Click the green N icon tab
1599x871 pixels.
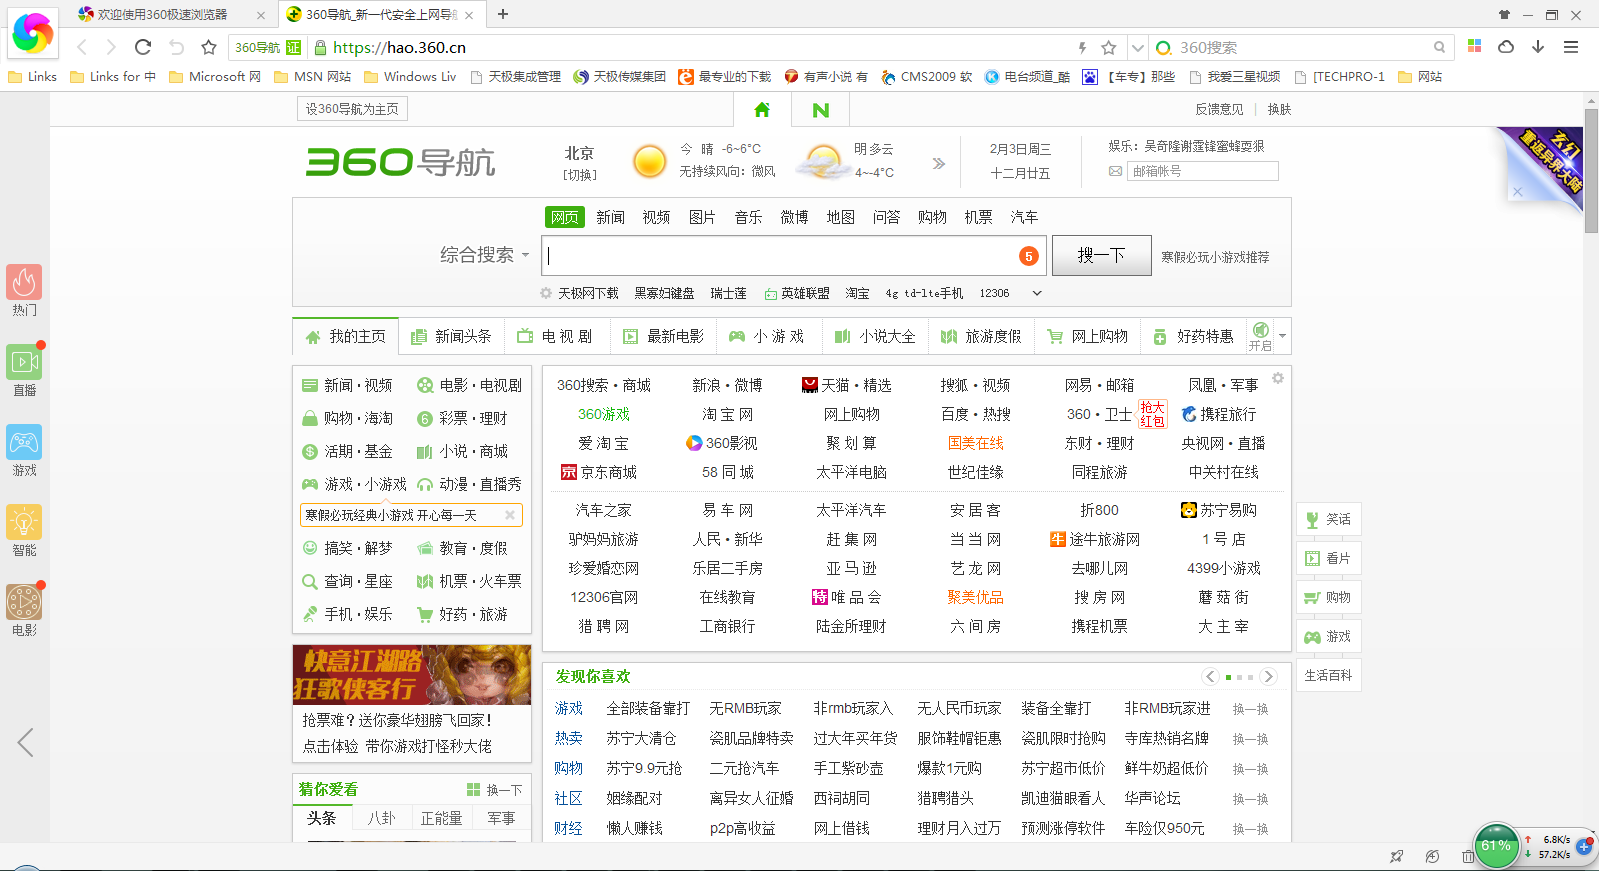pyautogui.click(x=820, y=110)
